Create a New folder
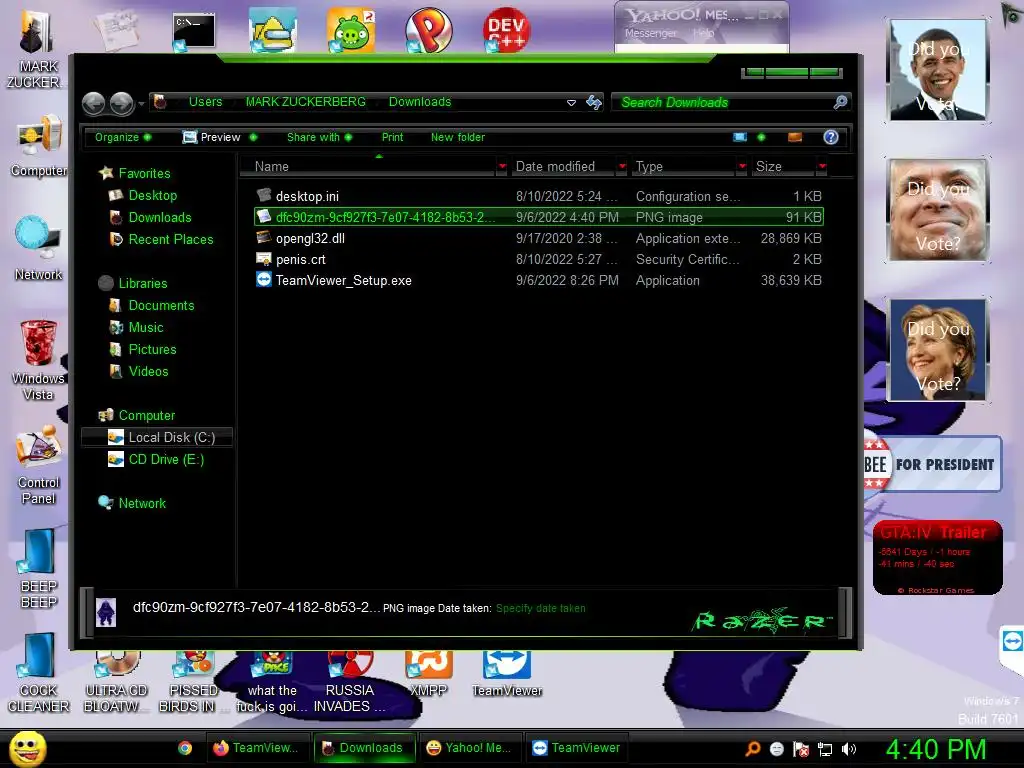This screenshot has width=1024, height=768. coord(458,137)
